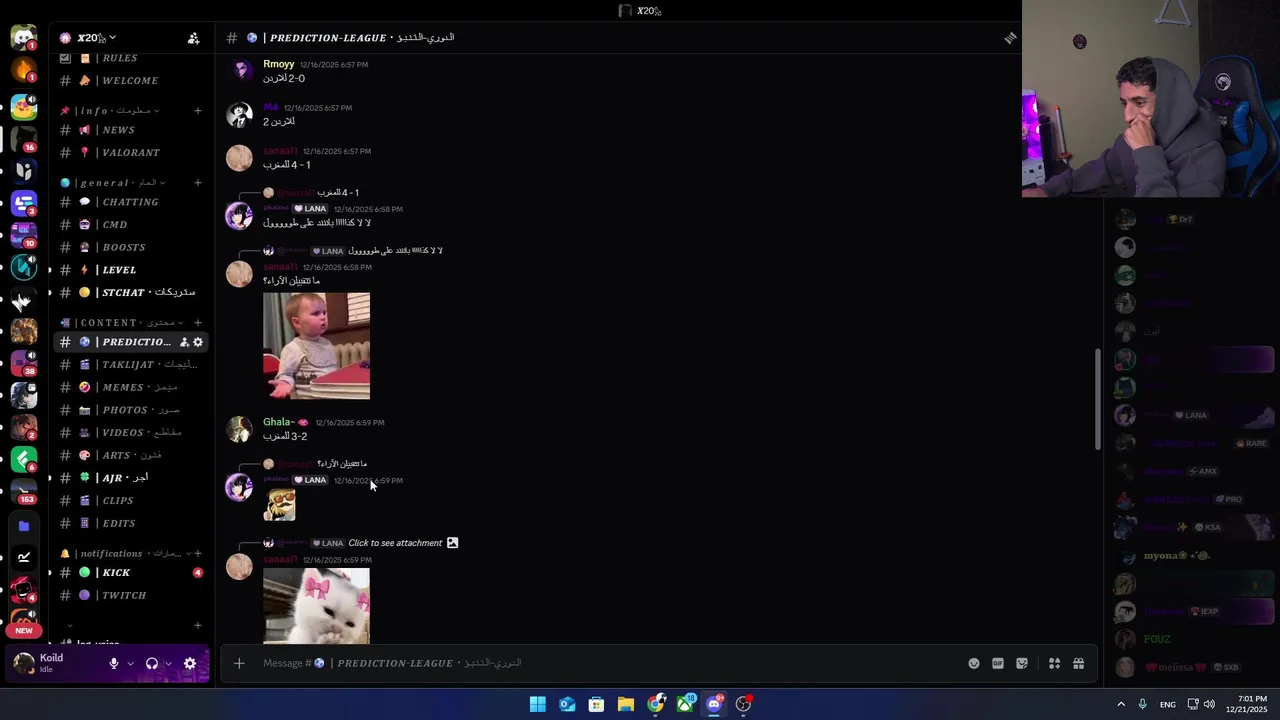View Ghala's user profile
The height and width of the screenshot is (720, 1280).
tap(279, 422)
